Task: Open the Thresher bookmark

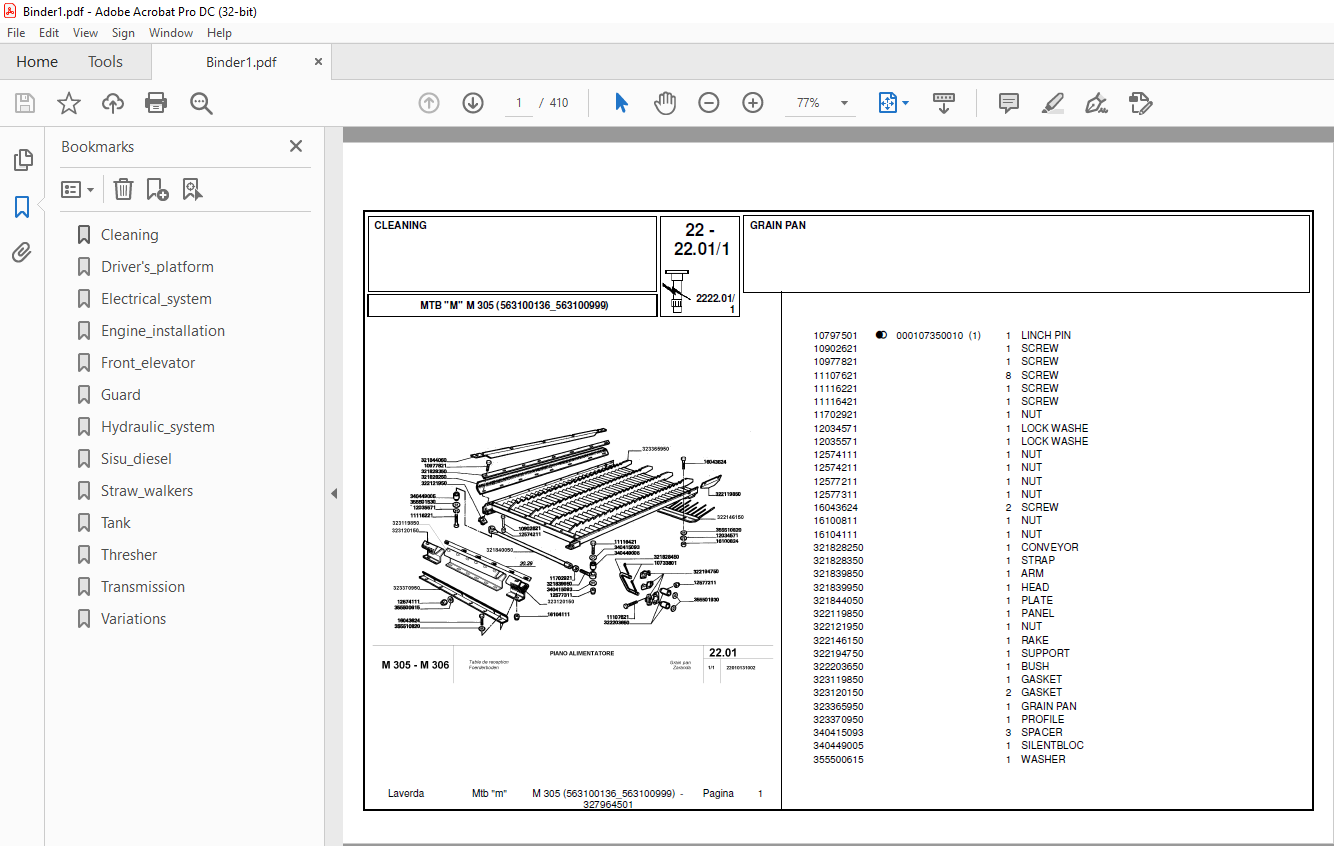Action: tap(129, 555)
